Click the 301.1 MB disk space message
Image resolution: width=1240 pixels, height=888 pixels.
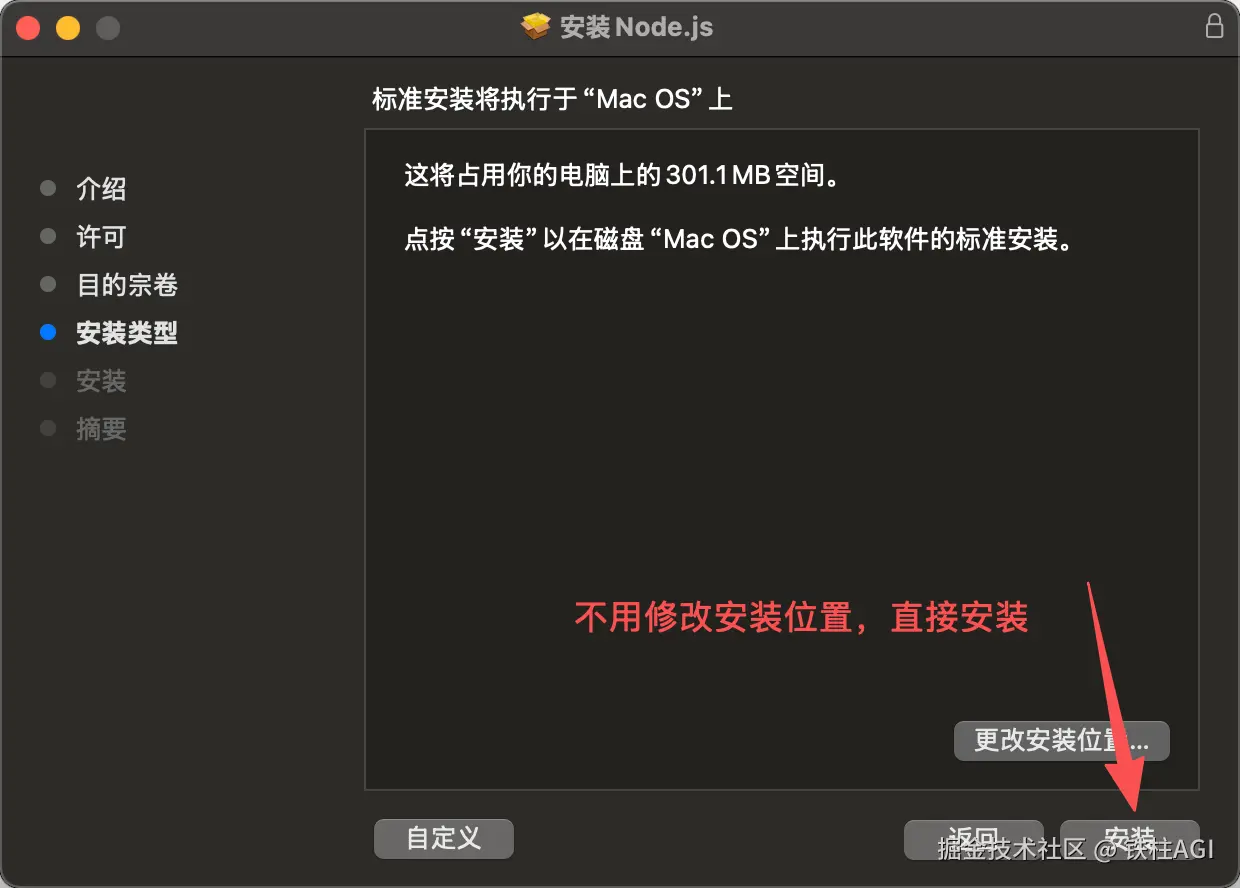pyautogui.click(x=621, y=177)
